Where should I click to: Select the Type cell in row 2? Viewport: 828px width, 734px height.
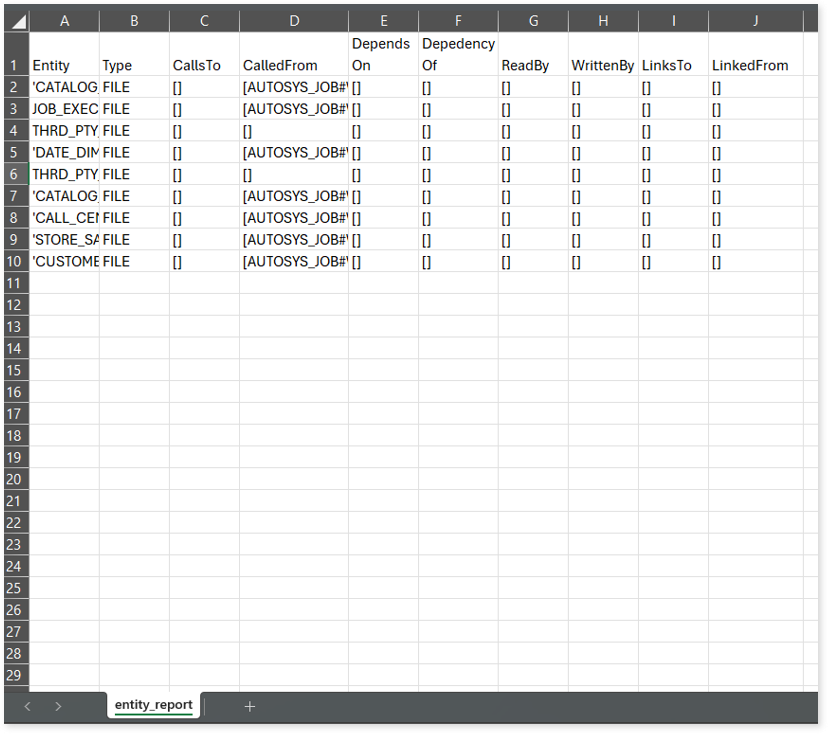tap(134, 87)
